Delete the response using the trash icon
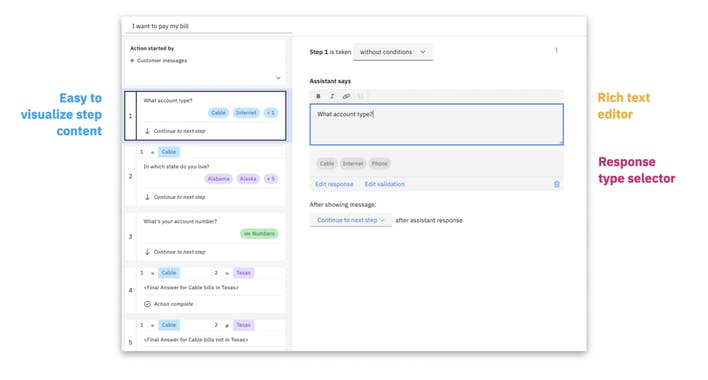Screen dimensions: 708x380 pyautogui.click(x=557, y=184)
